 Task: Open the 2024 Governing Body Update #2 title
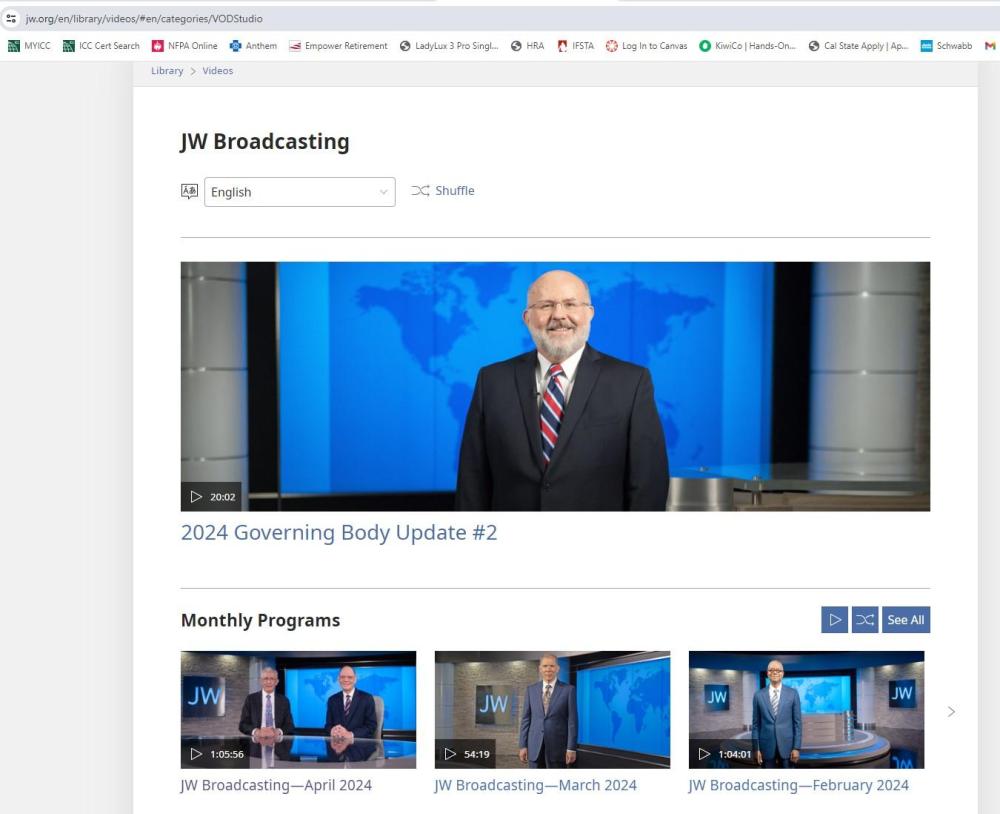point(339,533)
